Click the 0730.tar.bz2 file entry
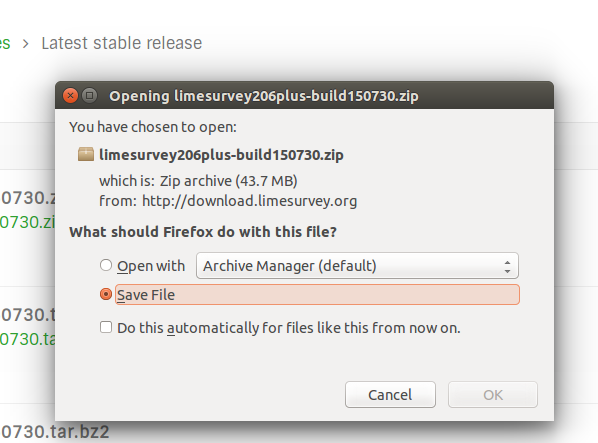 point(55,432)
